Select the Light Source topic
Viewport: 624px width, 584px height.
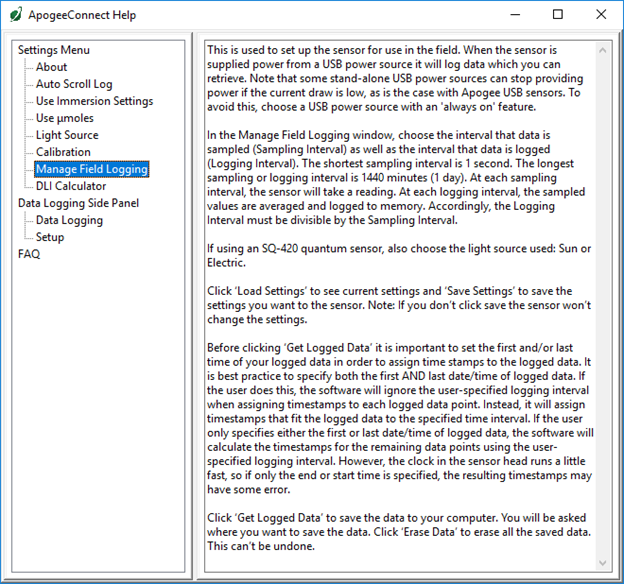pyautogui.click(x=67, y=135)
